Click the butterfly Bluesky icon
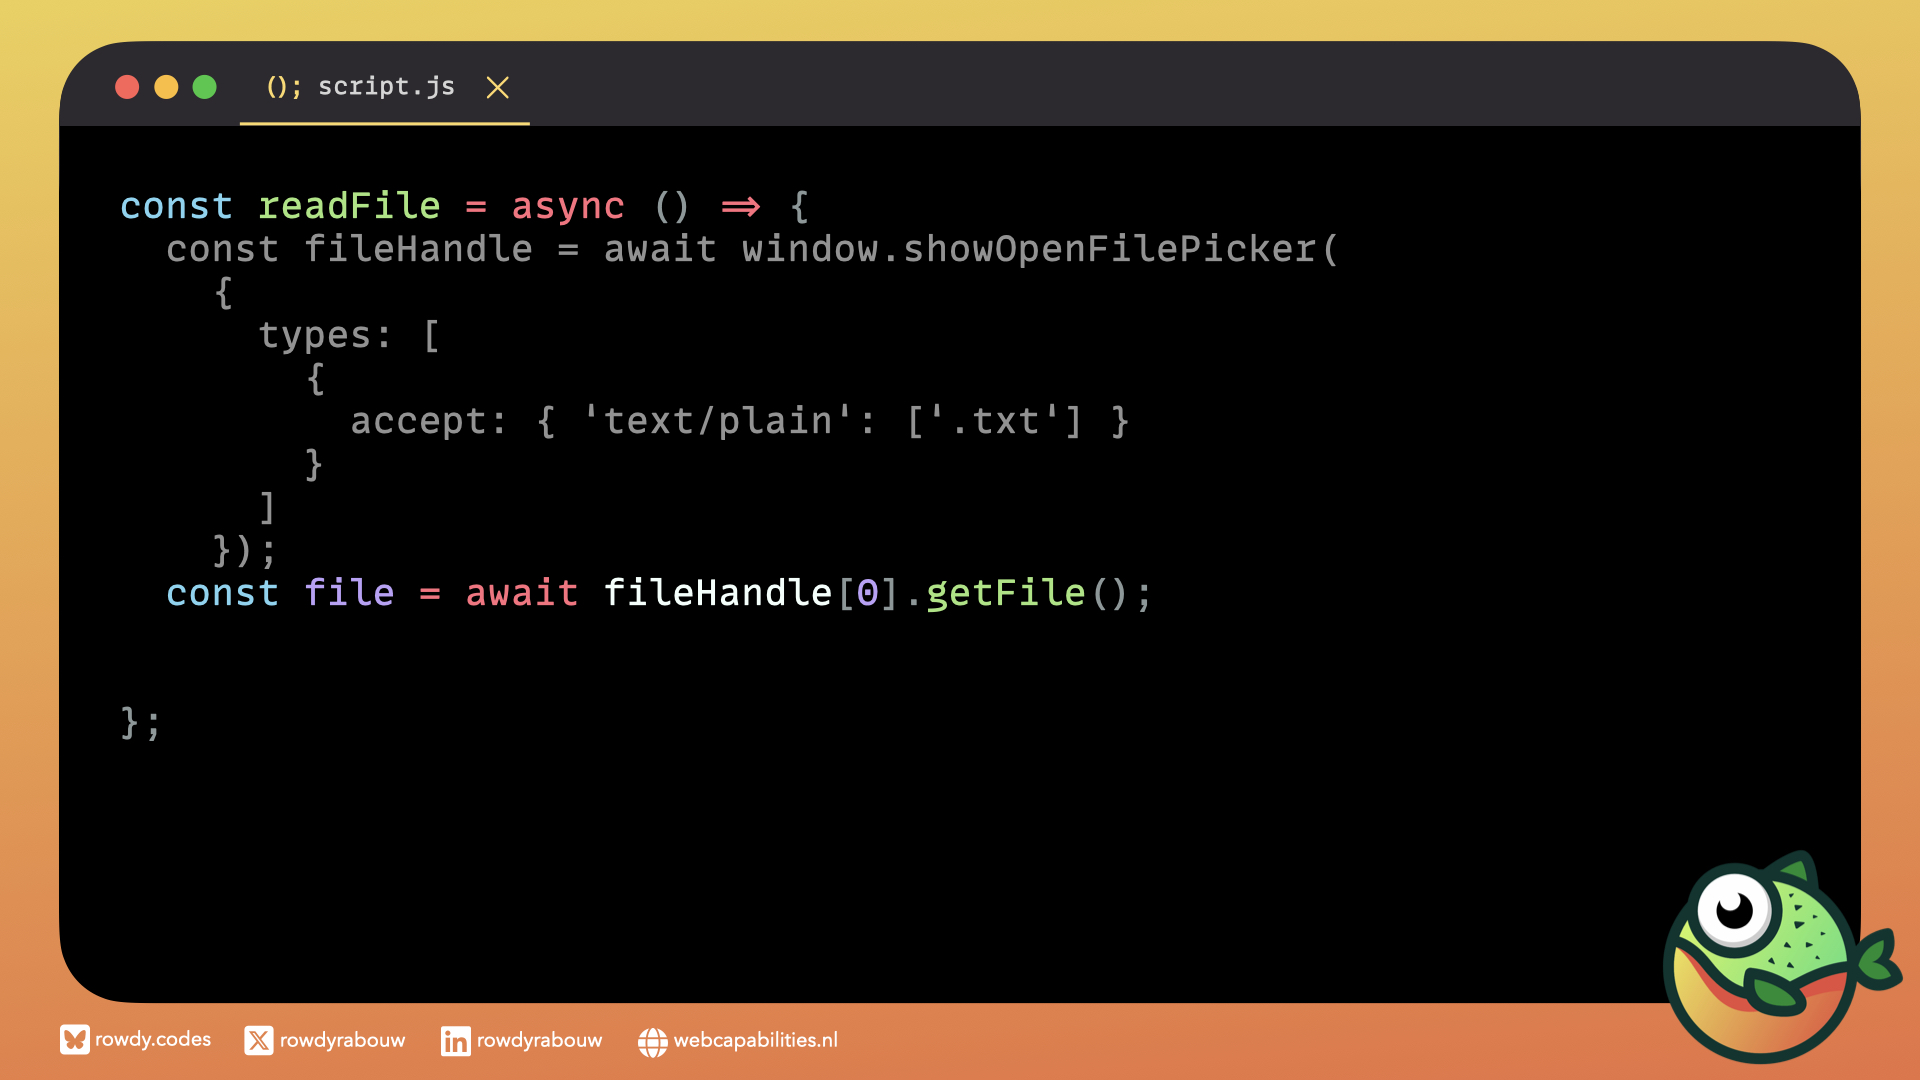The image size is (1920, 1080). [x=74, y=1040]
